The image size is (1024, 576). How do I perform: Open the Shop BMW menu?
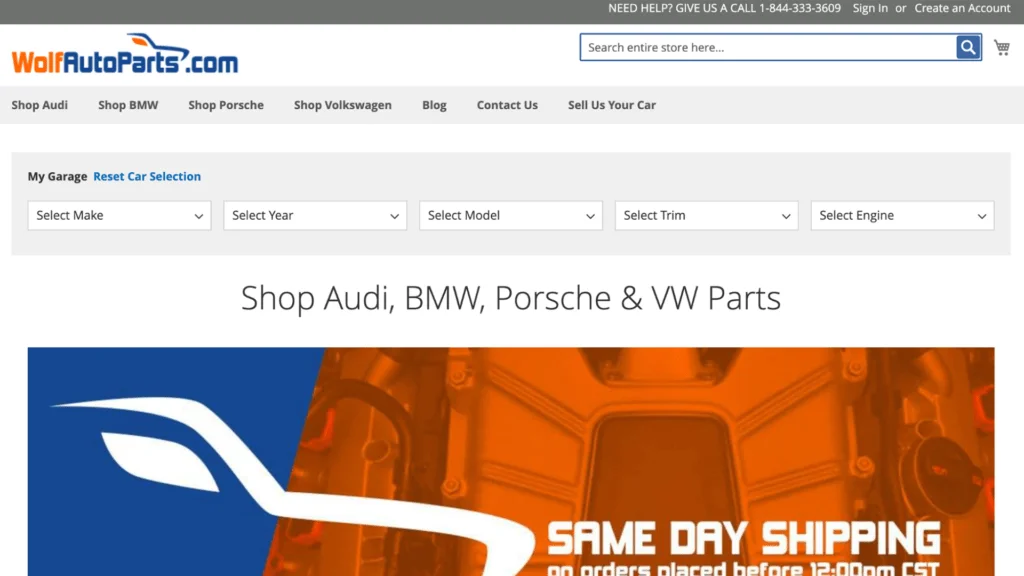(x=128, y=105)
